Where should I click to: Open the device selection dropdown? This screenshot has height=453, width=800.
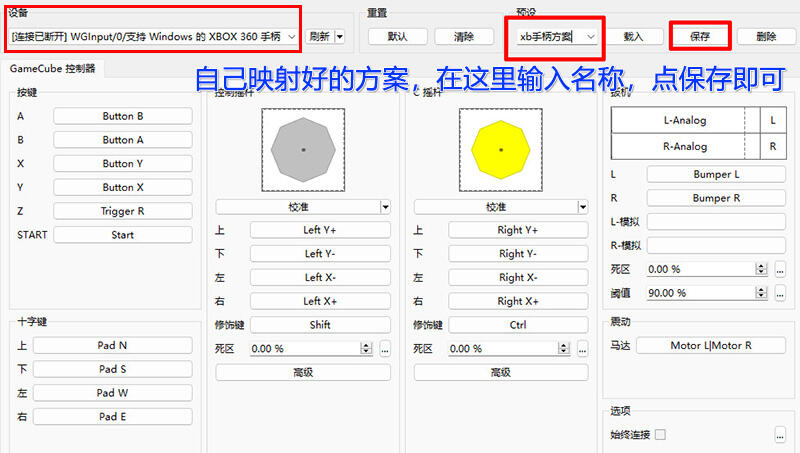[153, 37]
